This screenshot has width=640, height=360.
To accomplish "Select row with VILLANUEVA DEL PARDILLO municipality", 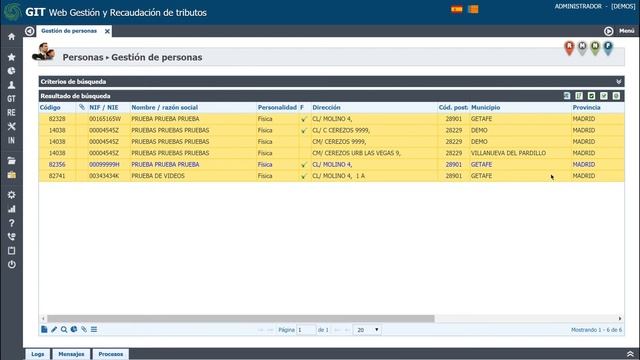I will (x=331, y=153).
